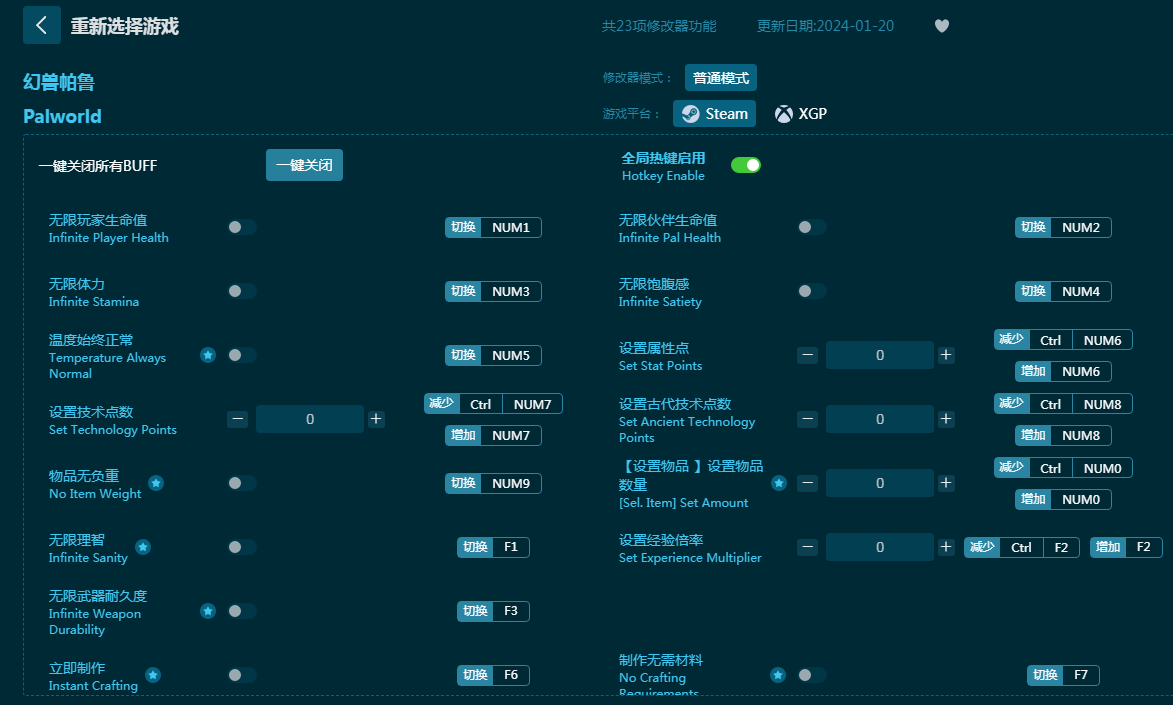Click the 切换 NUM2 hotkey button

(1063, 228)
